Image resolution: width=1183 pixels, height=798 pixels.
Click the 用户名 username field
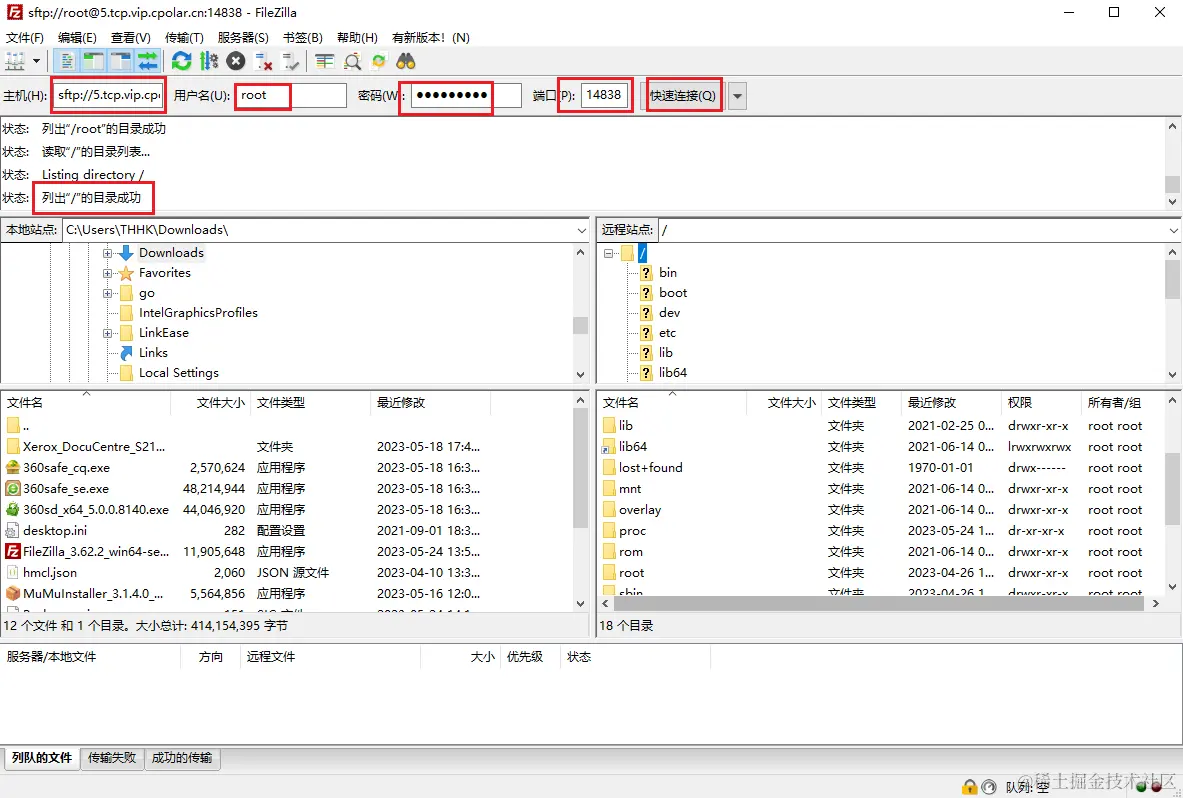click(x=290, y=95)
